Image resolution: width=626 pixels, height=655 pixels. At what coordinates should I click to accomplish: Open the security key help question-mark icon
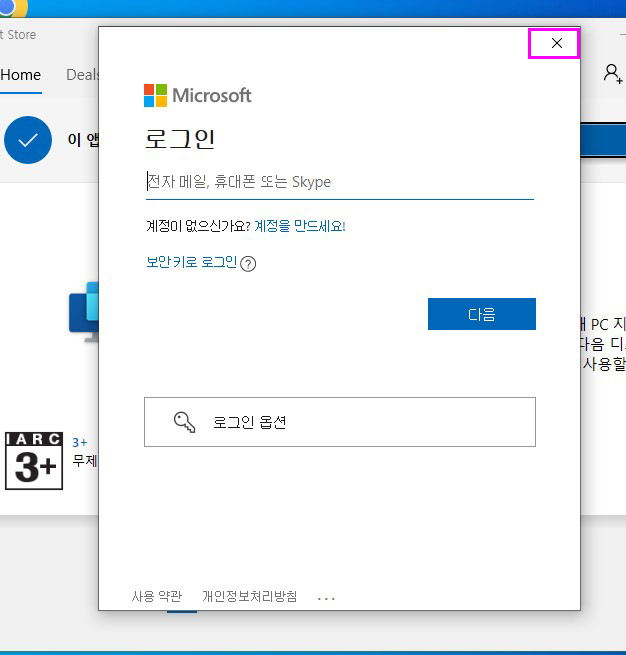(x=248, y=264)
